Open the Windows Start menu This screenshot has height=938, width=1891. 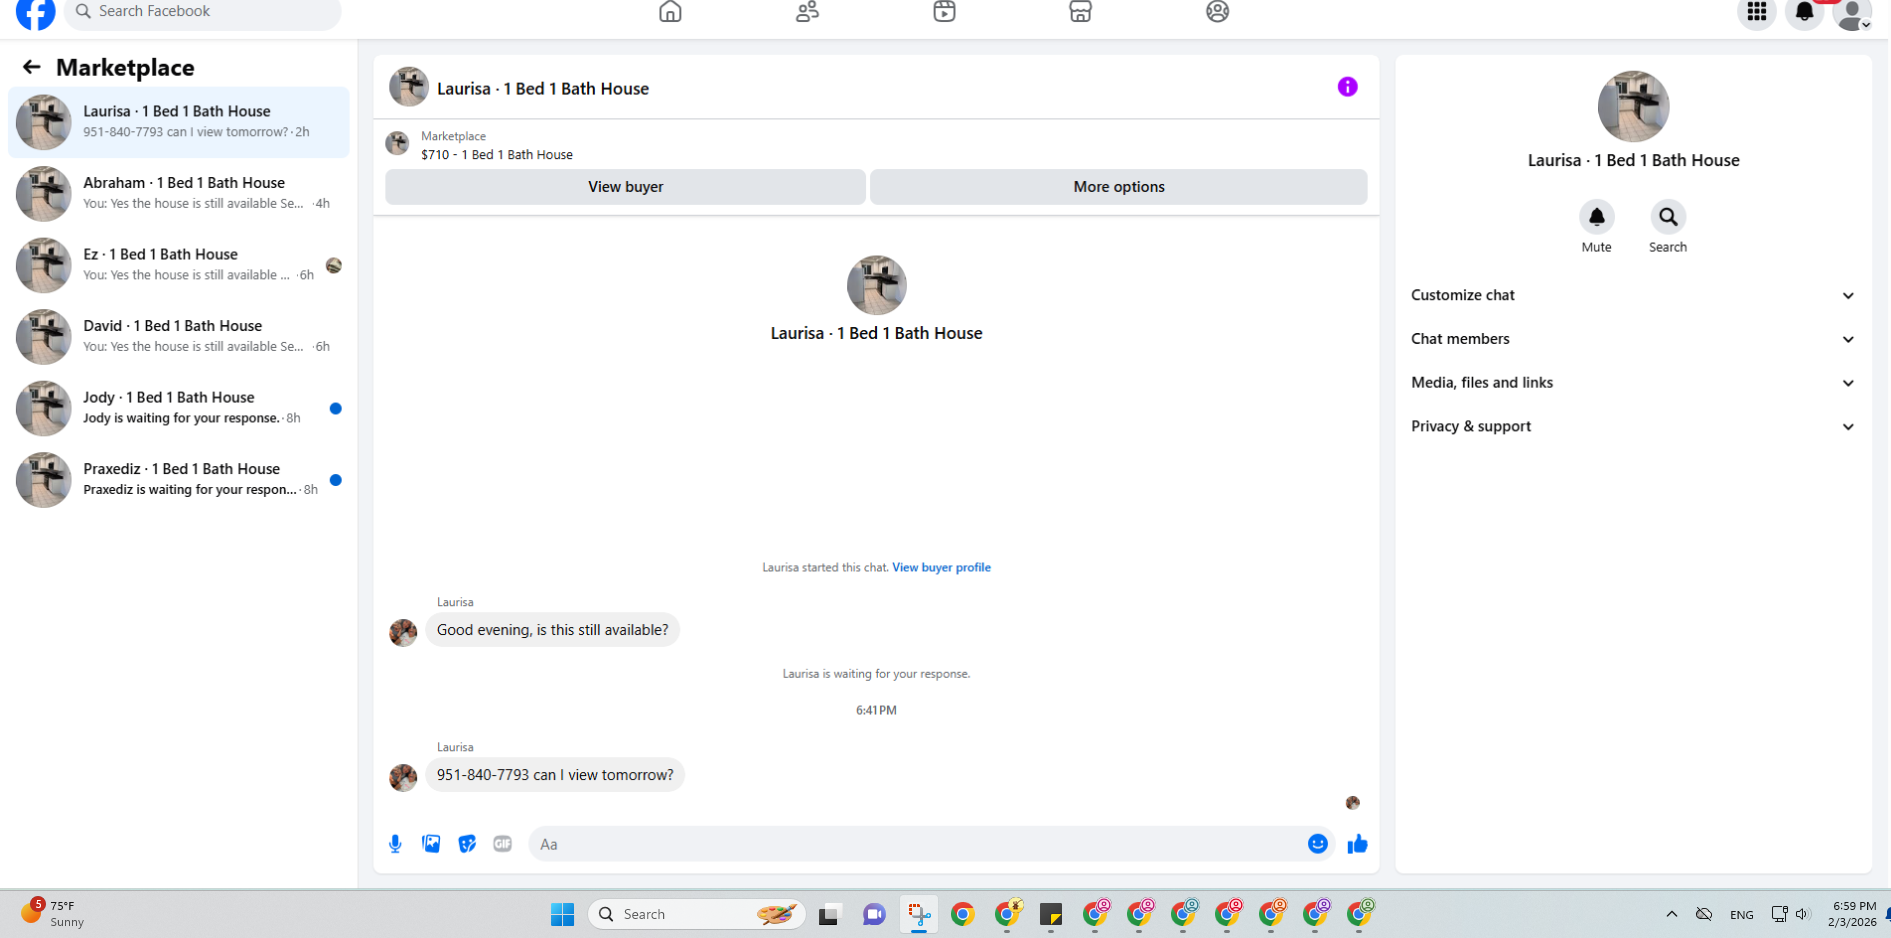[x=562, y=914]
